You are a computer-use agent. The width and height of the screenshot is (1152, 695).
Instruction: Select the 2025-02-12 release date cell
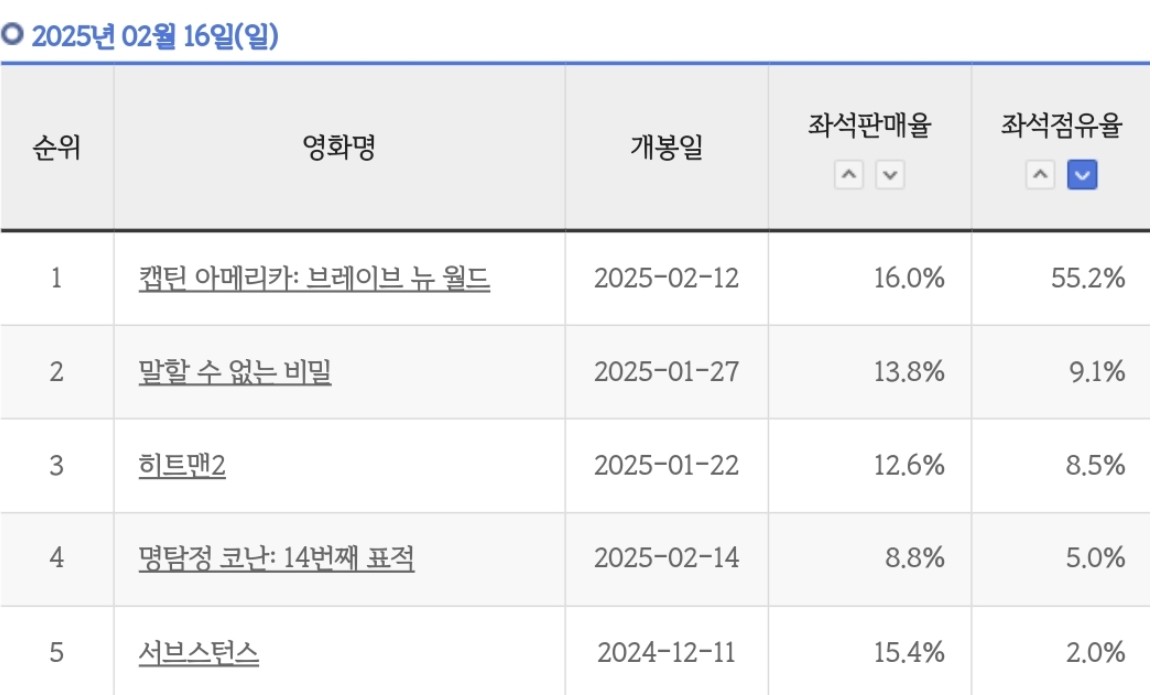point(666,278)
